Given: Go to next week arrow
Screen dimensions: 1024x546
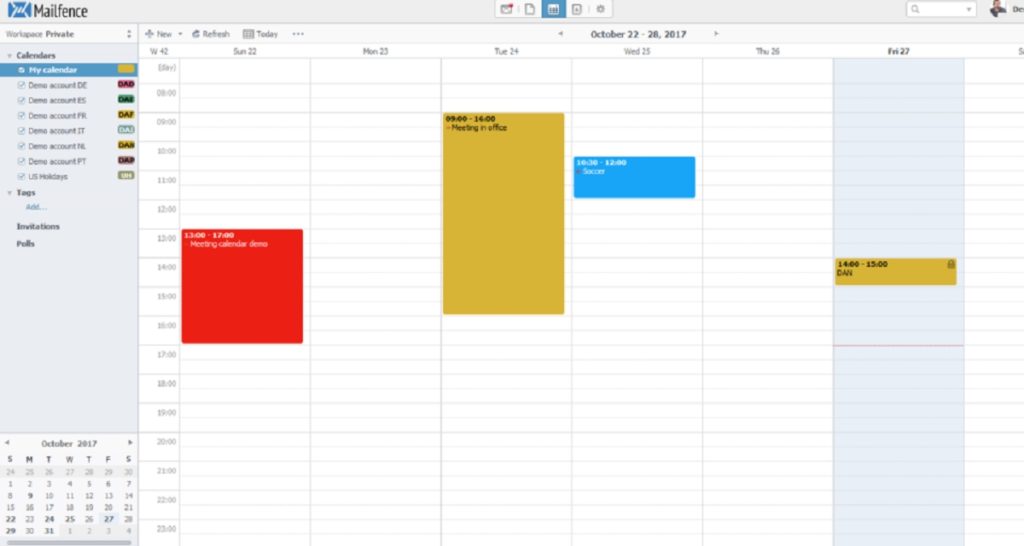Looking at the screenshot, I should click(716, 34).
